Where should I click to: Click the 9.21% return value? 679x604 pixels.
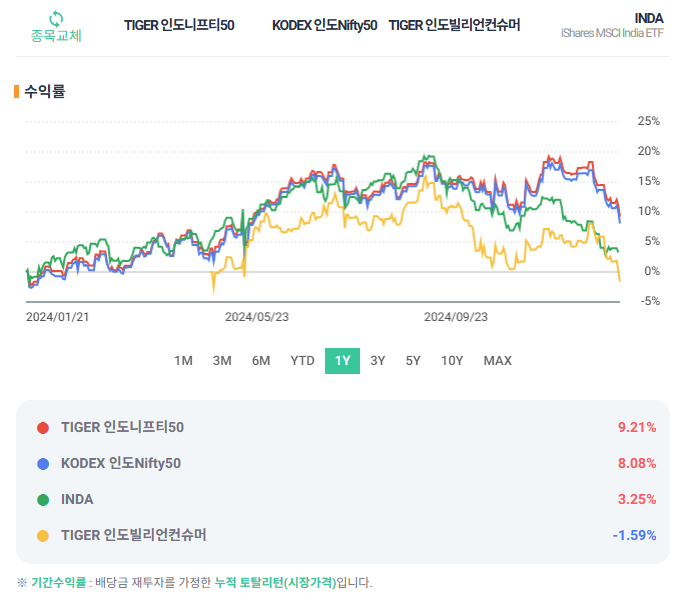click(x=637, y=427)
